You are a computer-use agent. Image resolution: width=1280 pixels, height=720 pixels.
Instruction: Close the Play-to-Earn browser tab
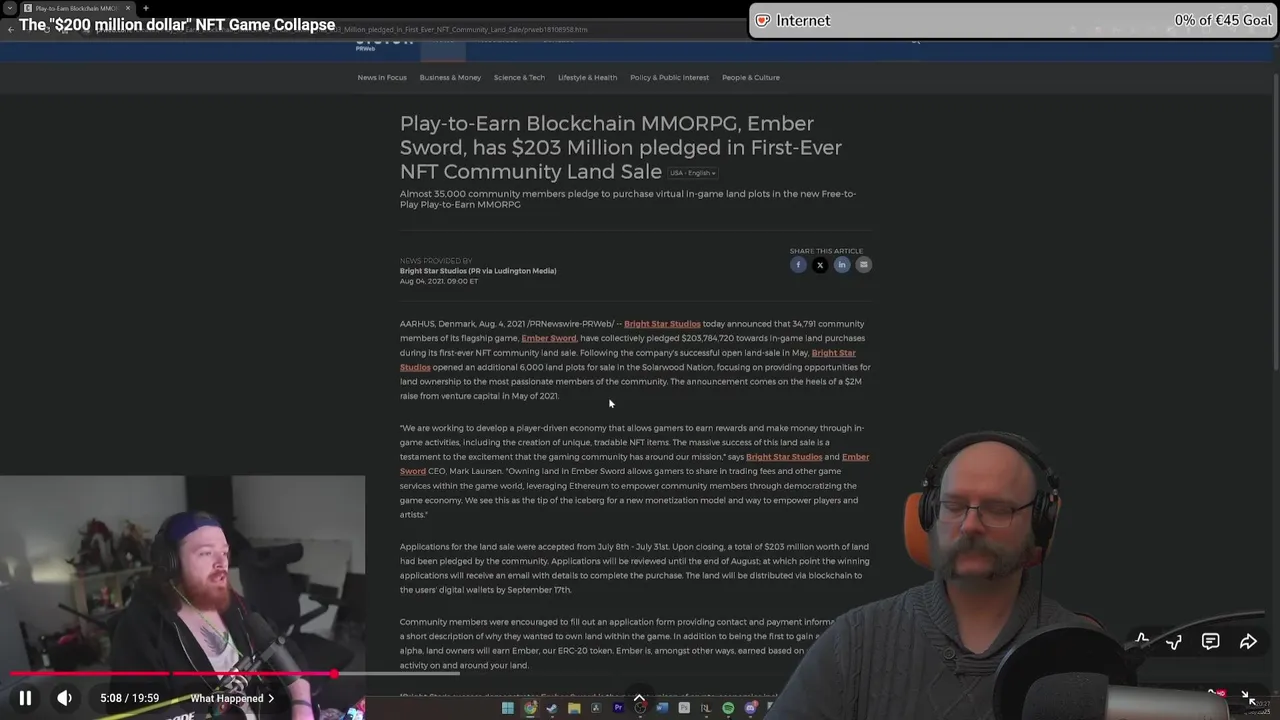pyautogui.click(x=128, y=8)
